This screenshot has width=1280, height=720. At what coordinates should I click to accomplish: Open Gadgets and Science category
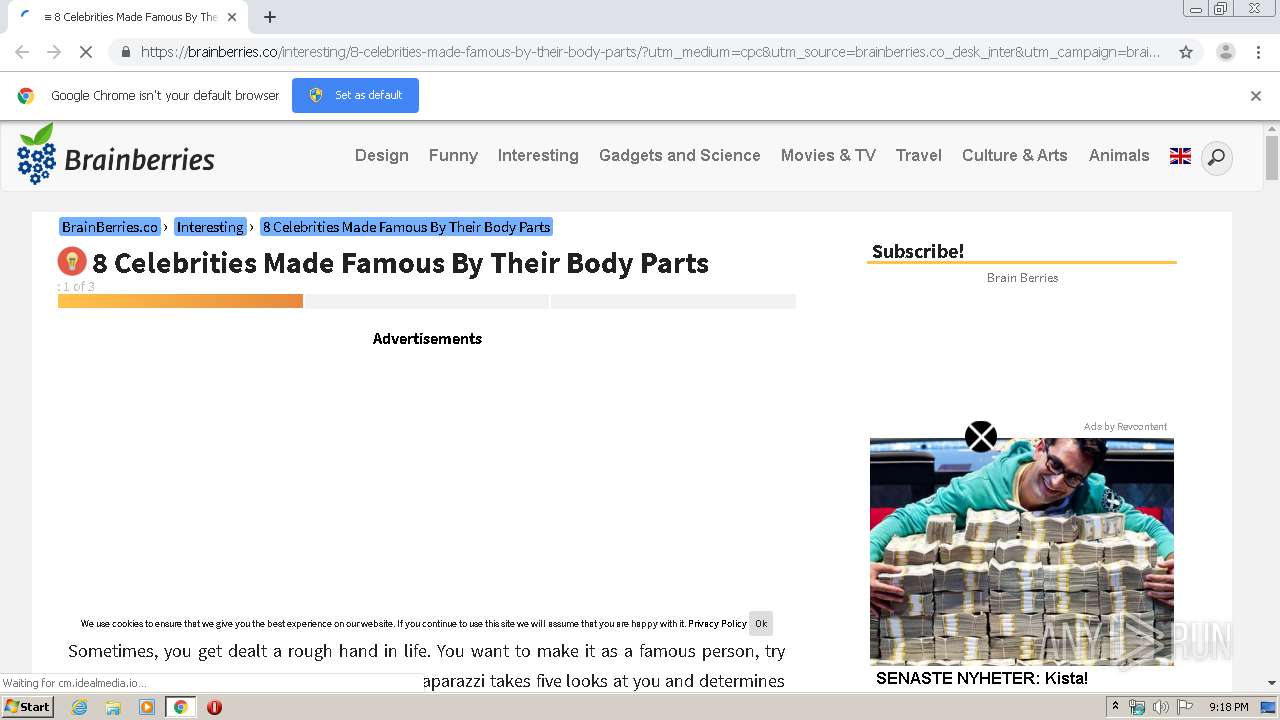tap(680, 155)
